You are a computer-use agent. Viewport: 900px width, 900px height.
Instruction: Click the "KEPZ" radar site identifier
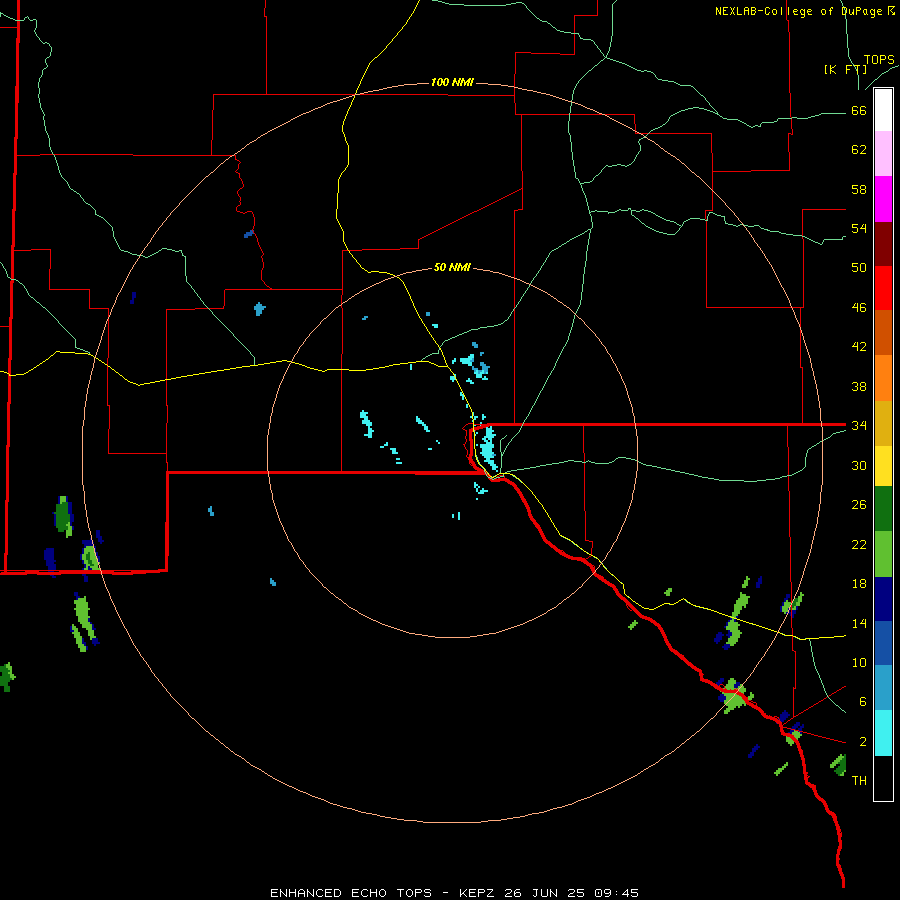[x=478, y=893]
